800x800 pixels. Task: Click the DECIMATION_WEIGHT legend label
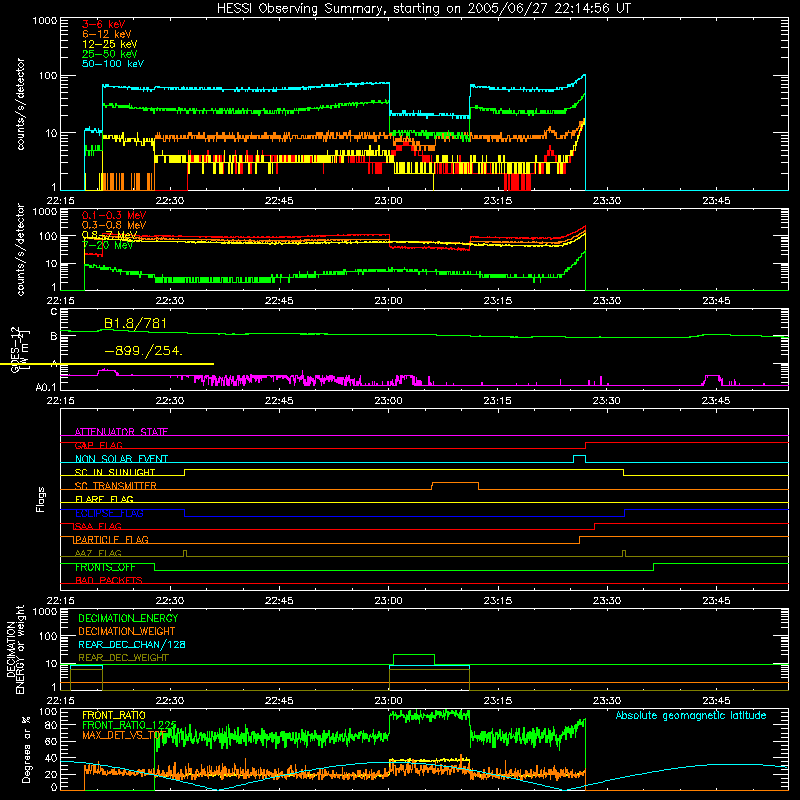[x=127, y=631]
